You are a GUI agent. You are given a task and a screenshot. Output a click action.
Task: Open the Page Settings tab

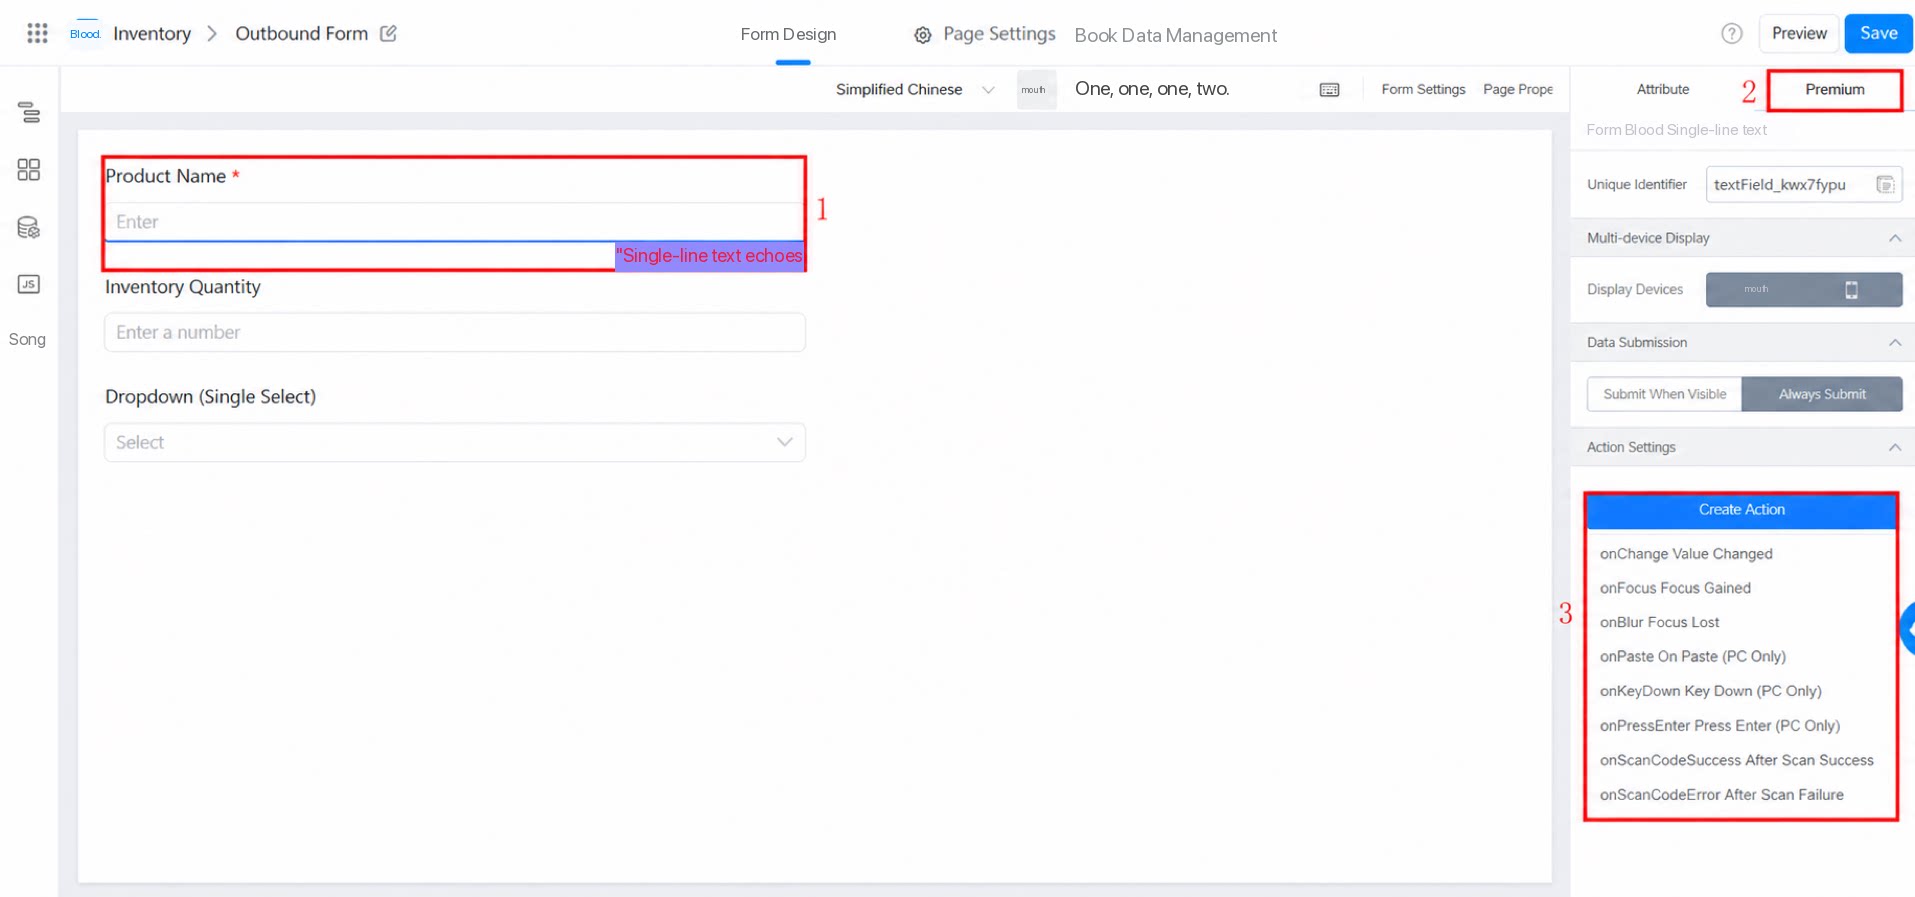point(985,34)
